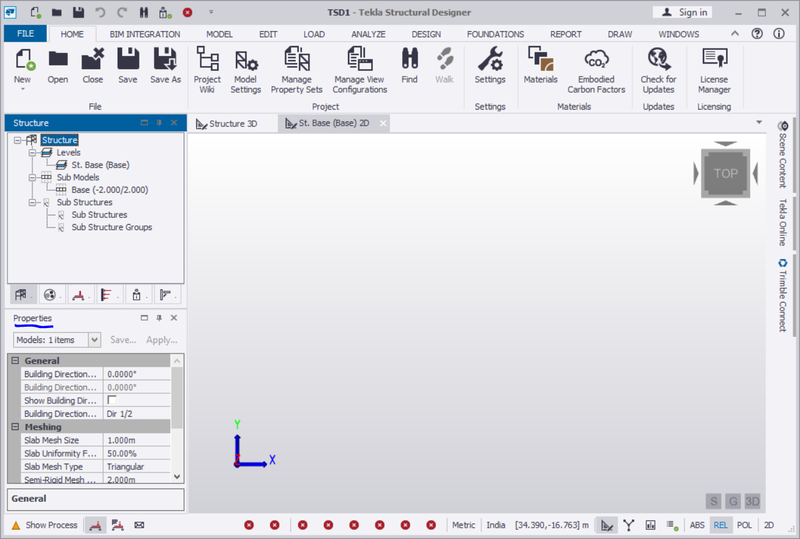The height and width of the screenshot is (539, 800).
Task: Open the License Manager
Action: pos(714,70)
